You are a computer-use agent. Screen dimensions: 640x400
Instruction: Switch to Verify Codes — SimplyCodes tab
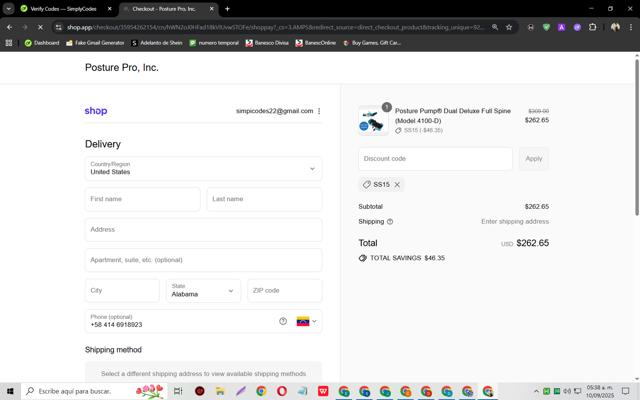(x=63, y=9)
